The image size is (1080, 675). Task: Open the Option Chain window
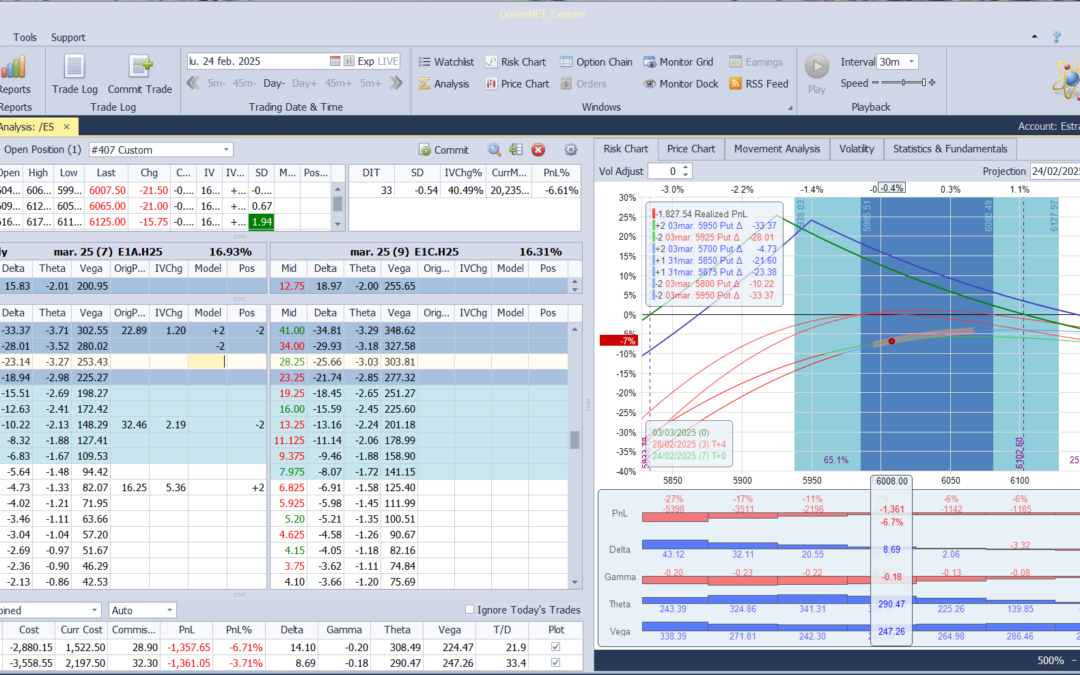pyautogui.click(x=596, y=62)
